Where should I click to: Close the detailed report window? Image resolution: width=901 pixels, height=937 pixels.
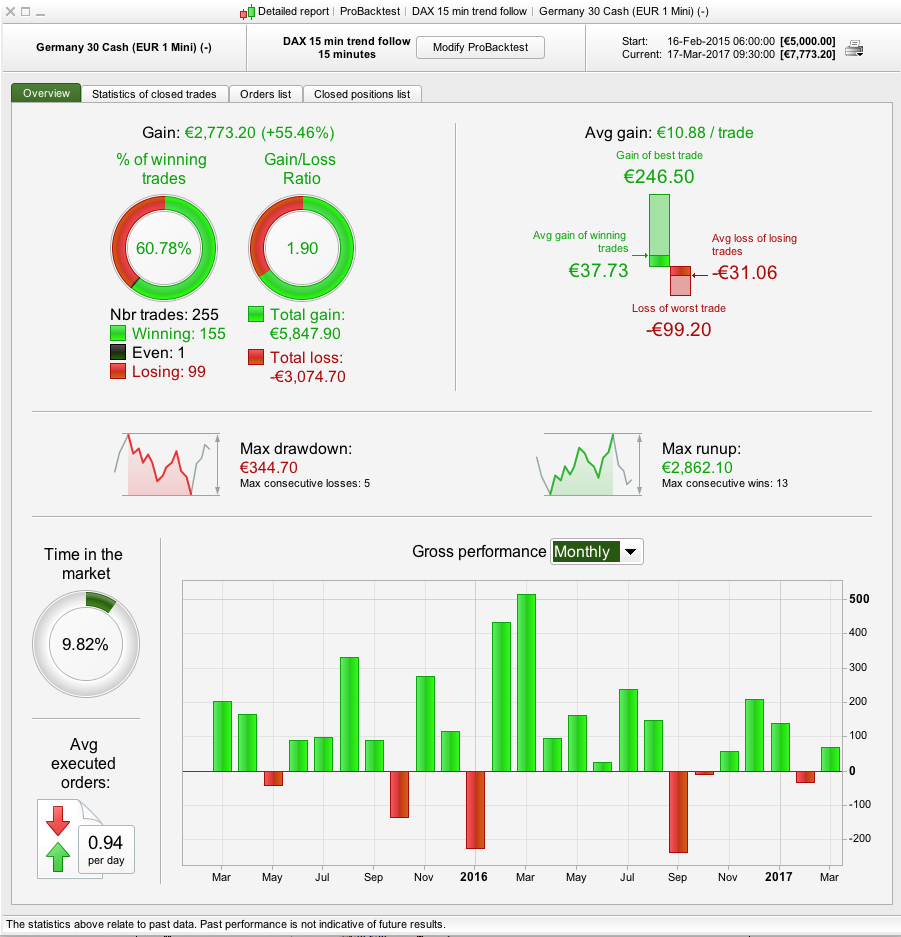(10, 11)
